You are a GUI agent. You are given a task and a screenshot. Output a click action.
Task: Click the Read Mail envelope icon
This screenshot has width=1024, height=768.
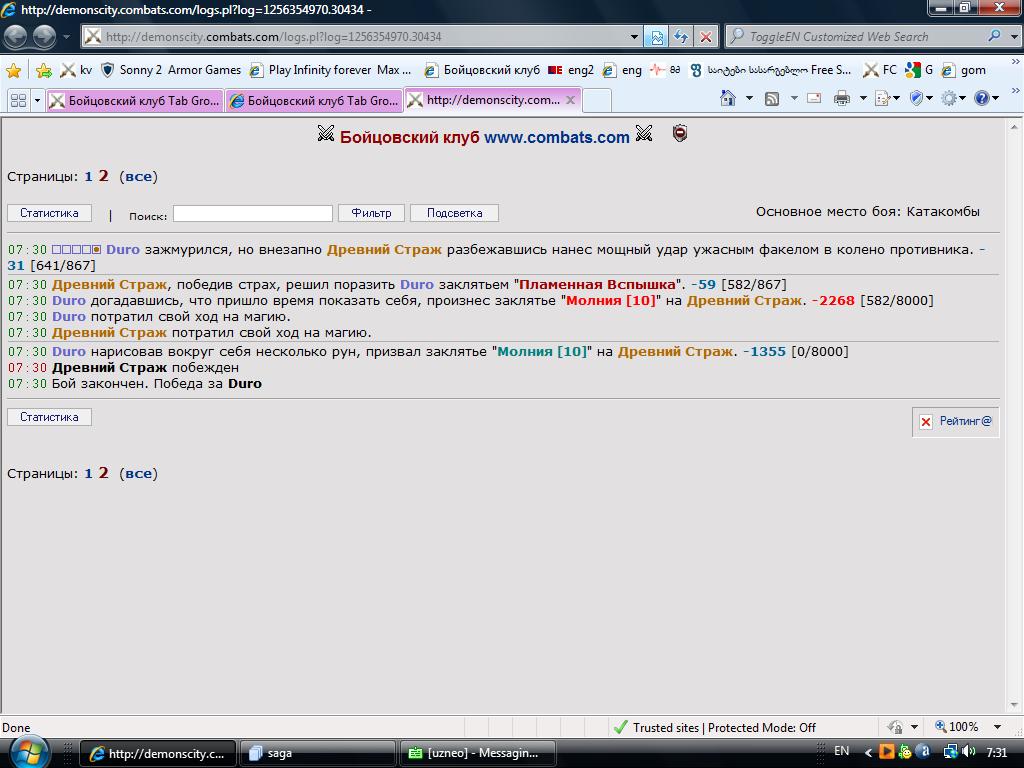(814, 99)
